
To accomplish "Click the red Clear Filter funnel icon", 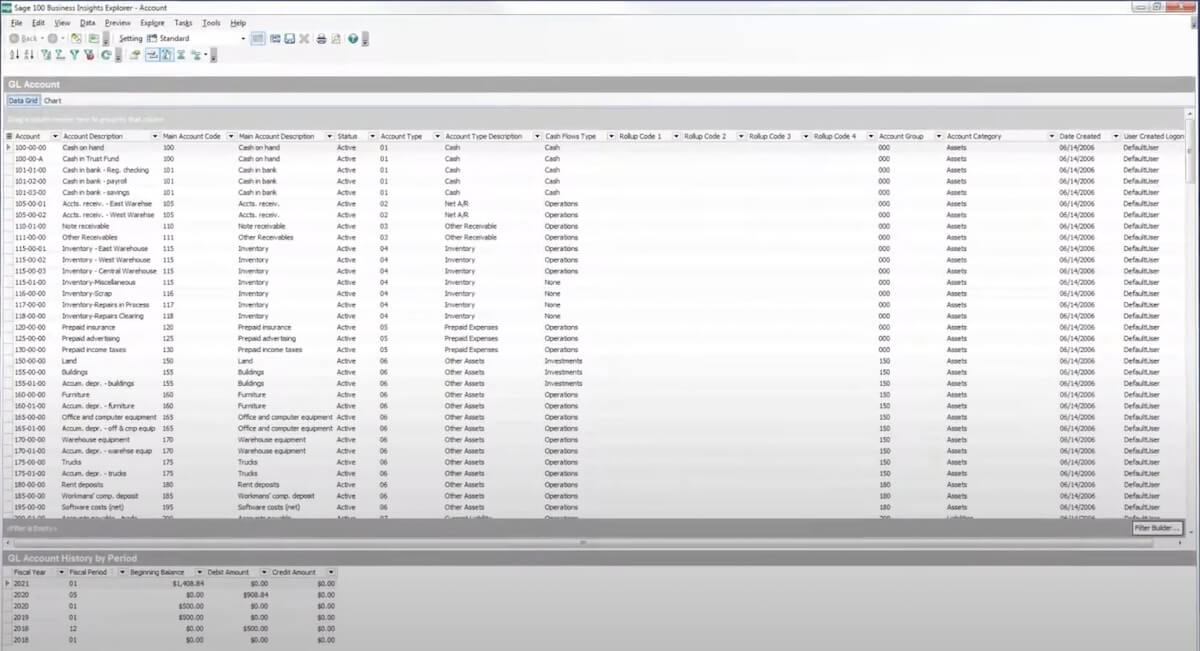I will tap(89, 54).
